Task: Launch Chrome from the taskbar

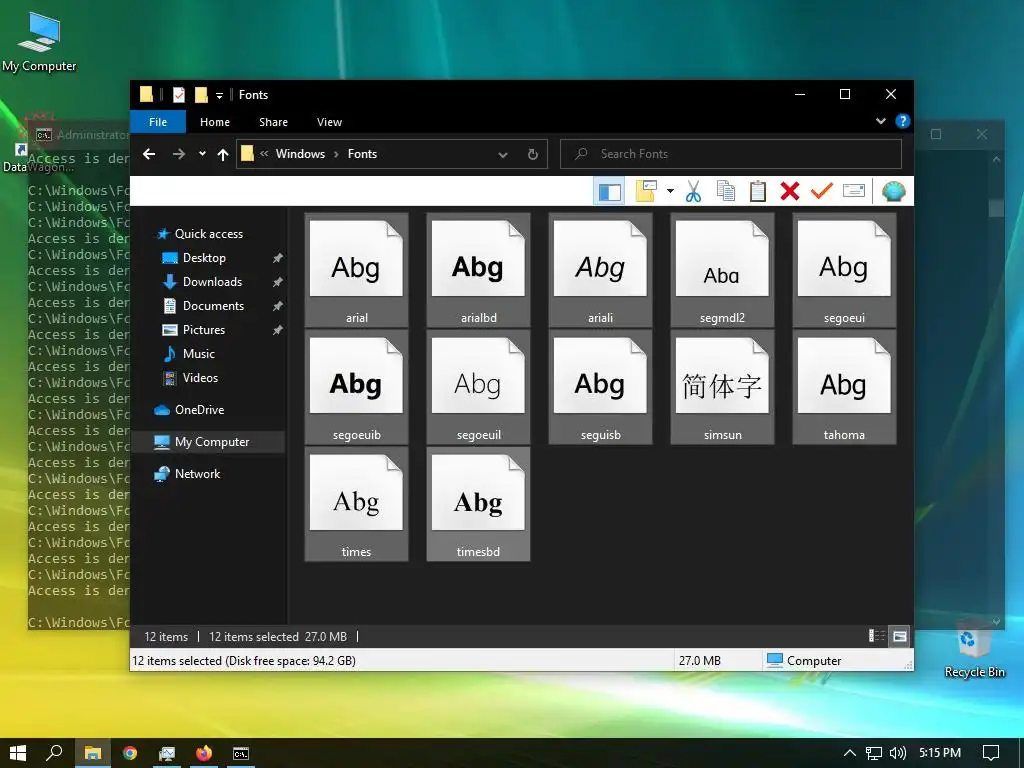Action: [130, 753]
